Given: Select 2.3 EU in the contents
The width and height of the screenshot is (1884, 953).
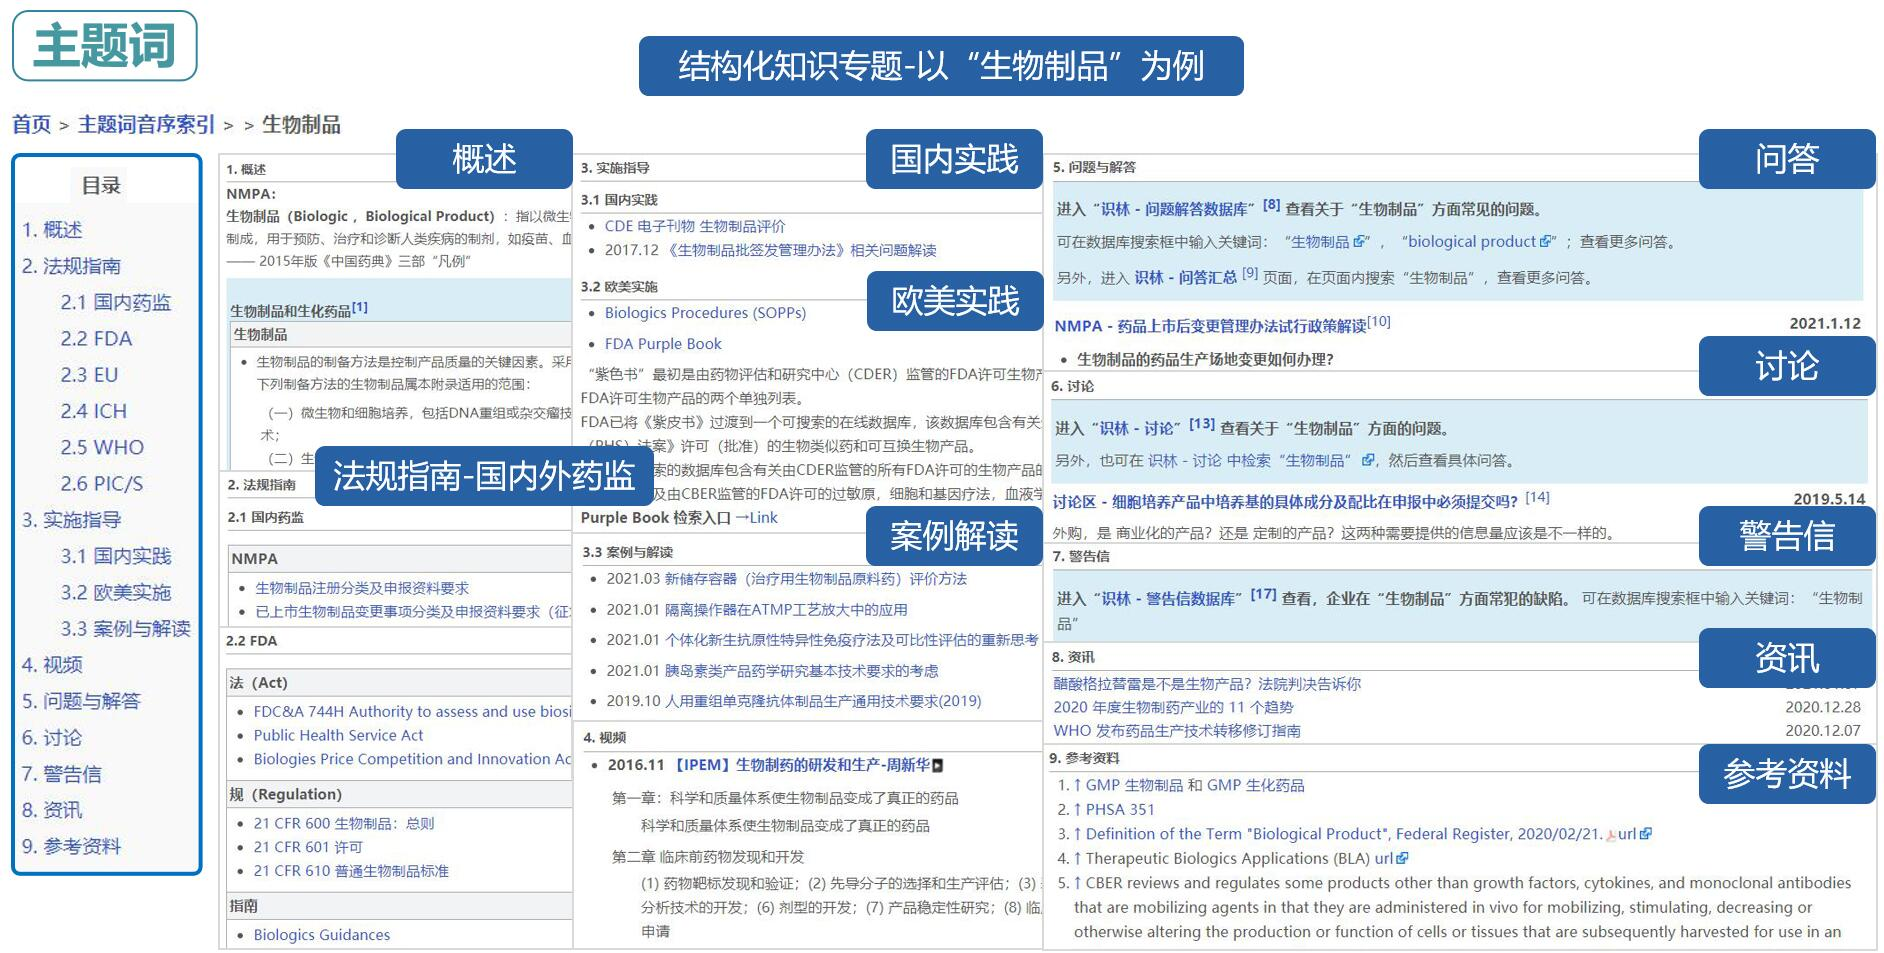Looking at the screenshot, I should (x=89, y=375).
